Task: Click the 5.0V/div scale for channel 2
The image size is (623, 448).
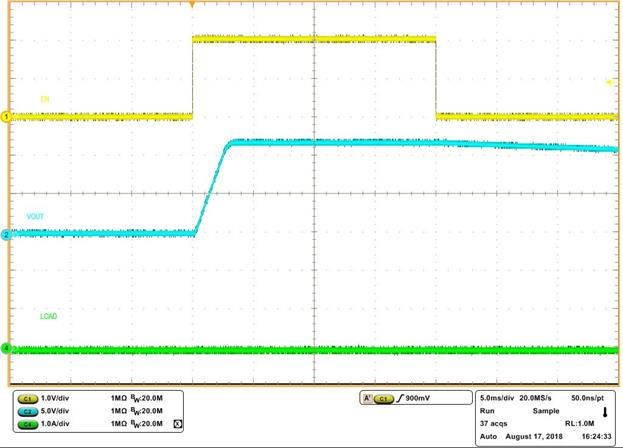Action: click(56, 411)
